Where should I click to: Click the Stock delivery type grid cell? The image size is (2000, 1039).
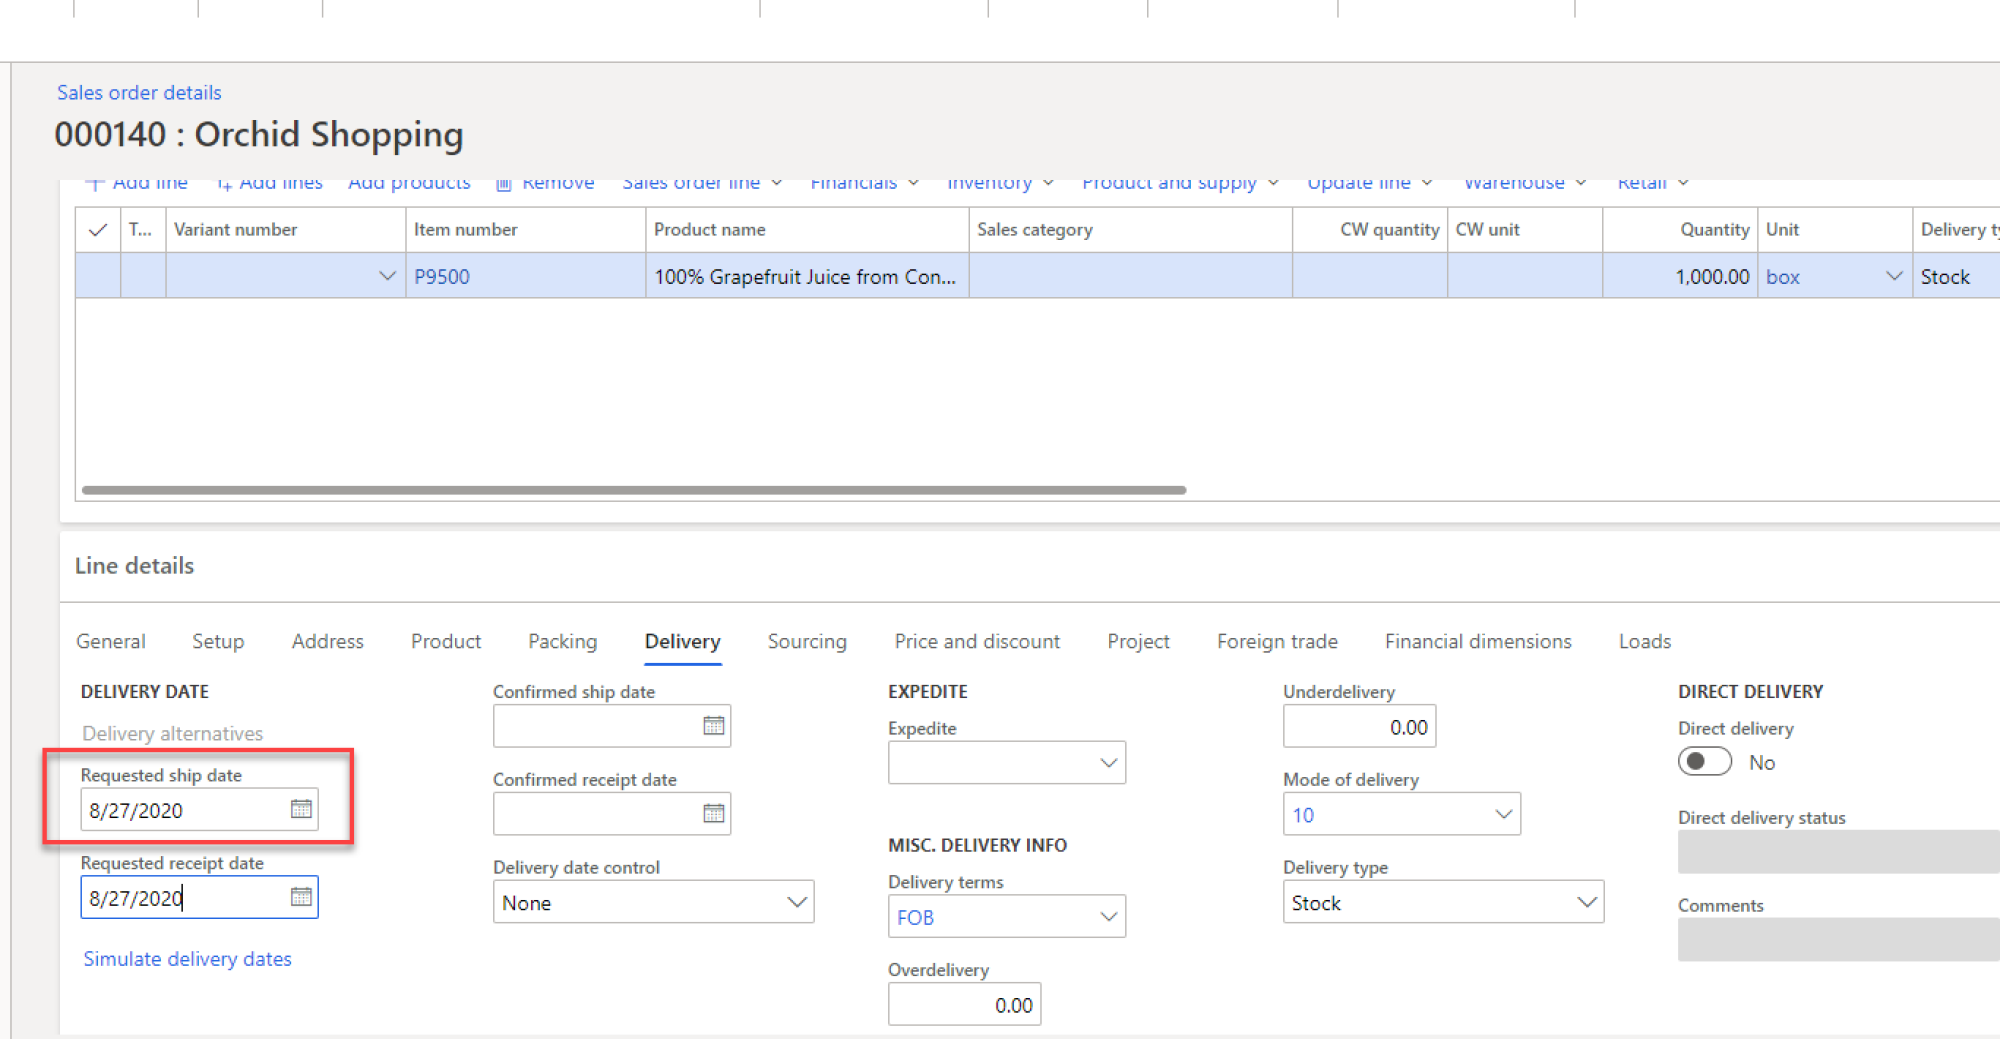(x=1956, y=276)
